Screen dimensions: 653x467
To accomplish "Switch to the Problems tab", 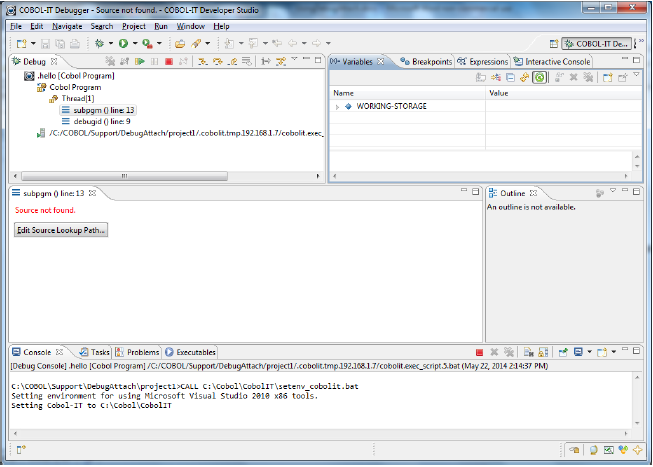I will tap(137, 352).
